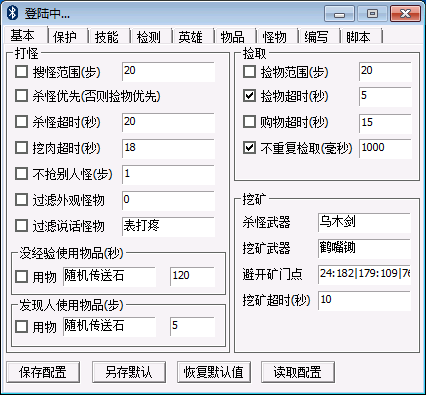
Task: Click the 发现人使用物品 steps field showing 5
Action: 192,327
